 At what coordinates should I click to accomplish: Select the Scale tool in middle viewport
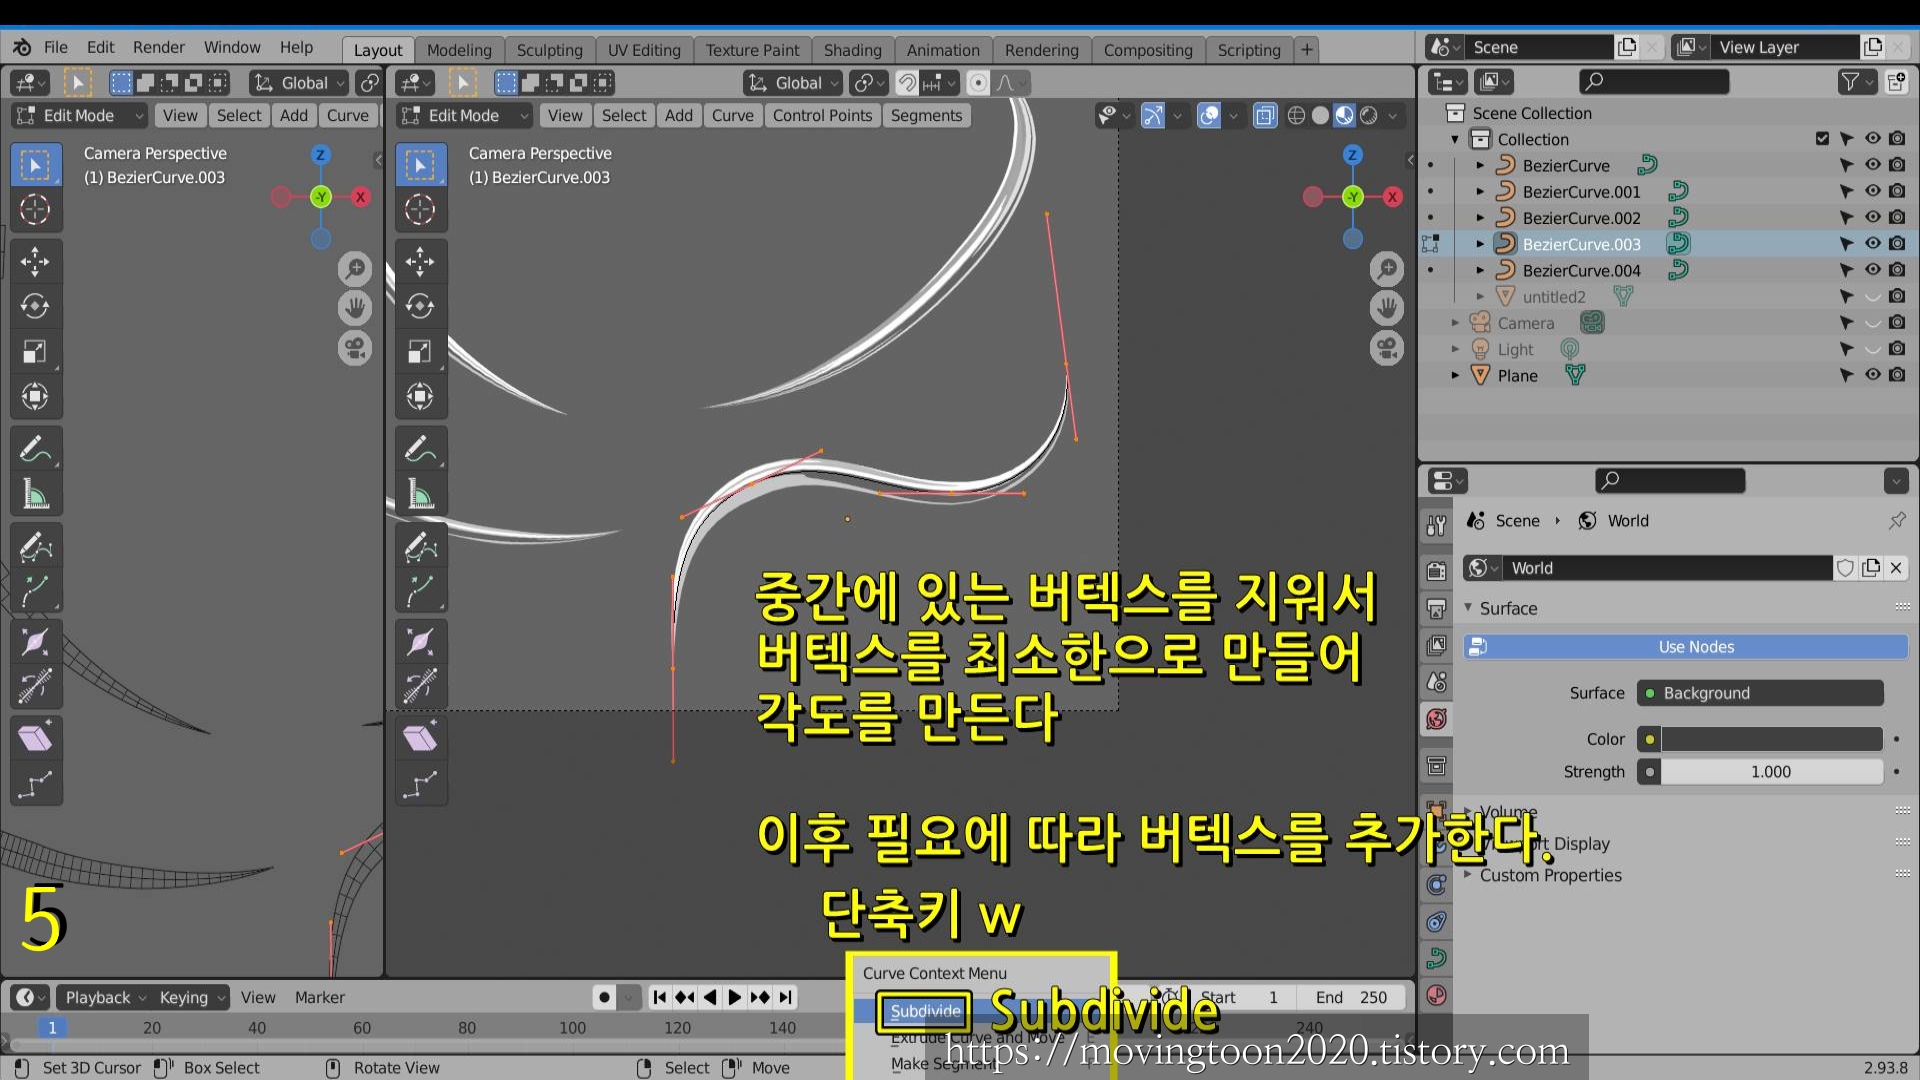(420, 351)
